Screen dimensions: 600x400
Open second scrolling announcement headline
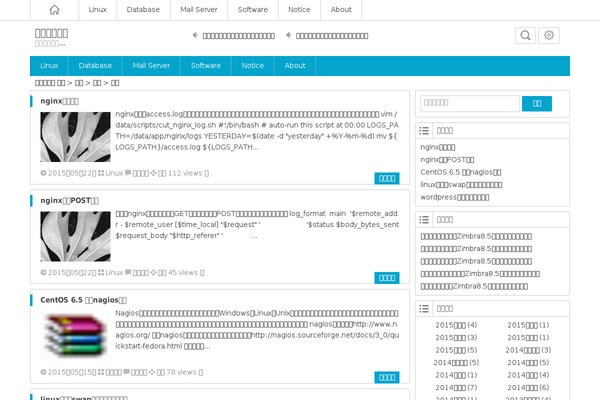[x=332, y=36]
